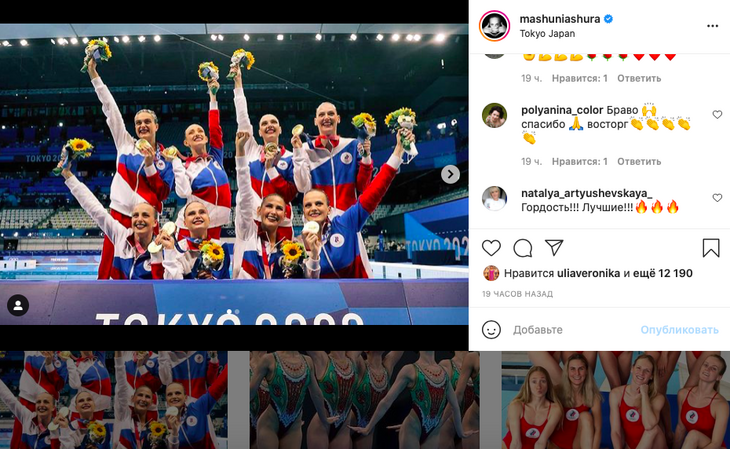Like the post with heart icon
This screenshot has height=449, width=730.
click(x=491, y=248)
